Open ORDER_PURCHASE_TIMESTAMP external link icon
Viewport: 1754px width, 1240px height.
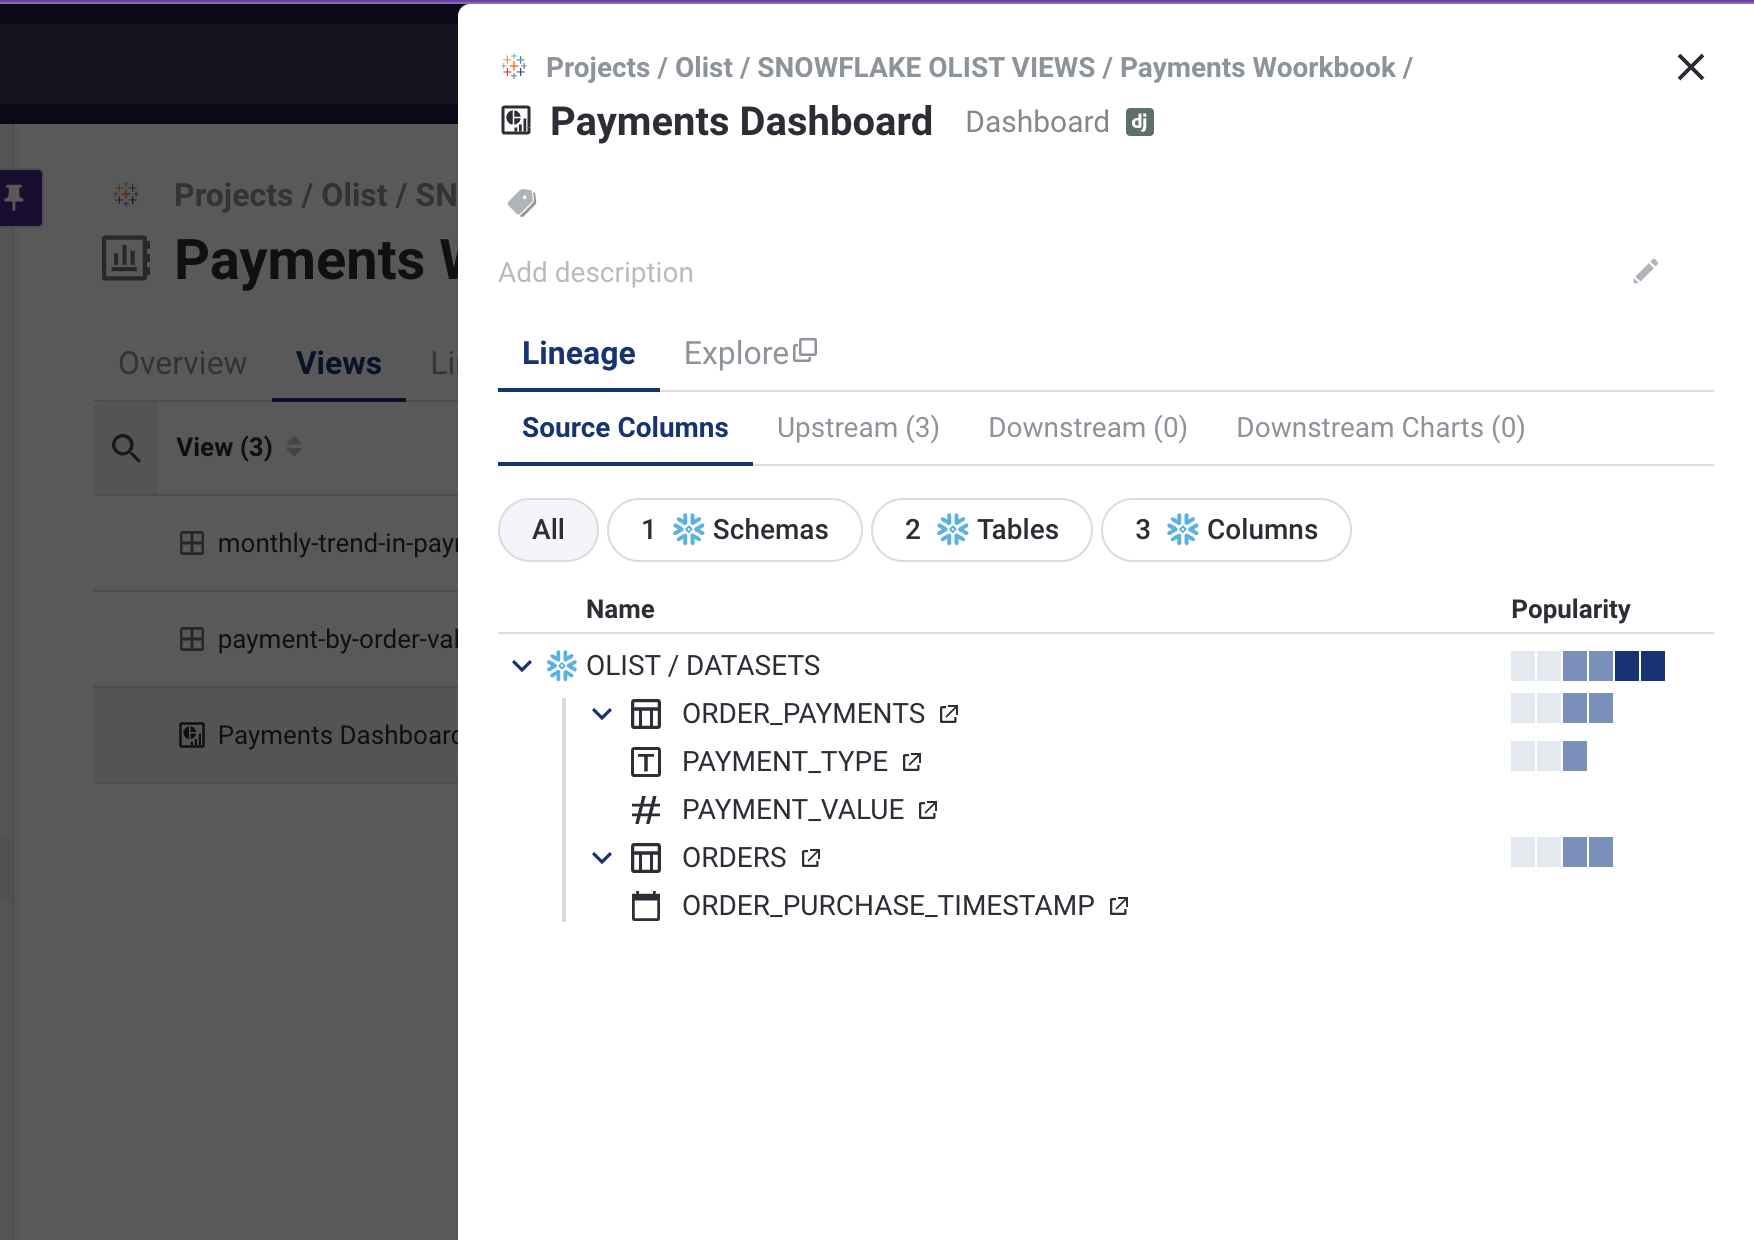[1119, 906]
